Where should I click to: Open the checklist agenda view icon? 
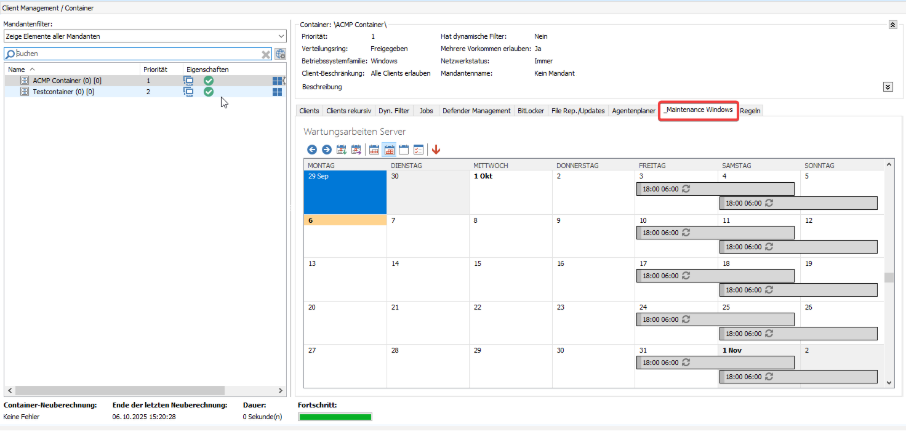coord(418,149)
